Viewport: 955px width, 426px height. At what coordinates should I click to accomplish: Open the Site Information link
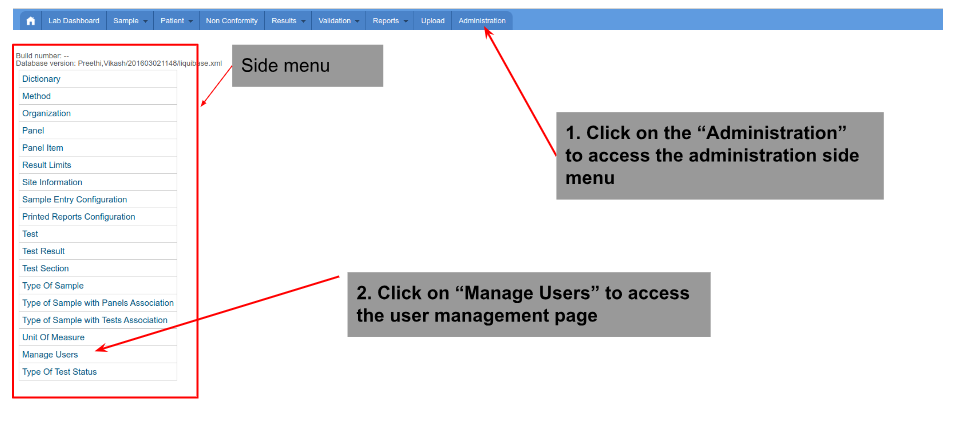click(x=52, y=182)
